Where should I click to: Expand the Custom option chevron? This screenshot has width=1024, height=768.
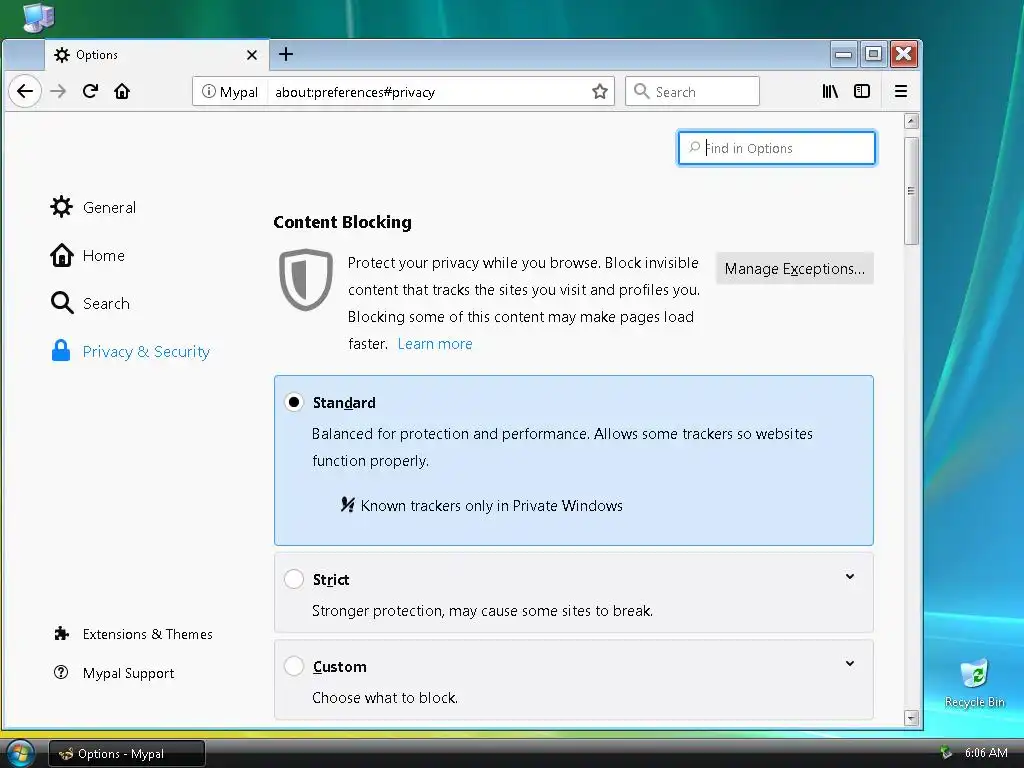tap(850, 664)
